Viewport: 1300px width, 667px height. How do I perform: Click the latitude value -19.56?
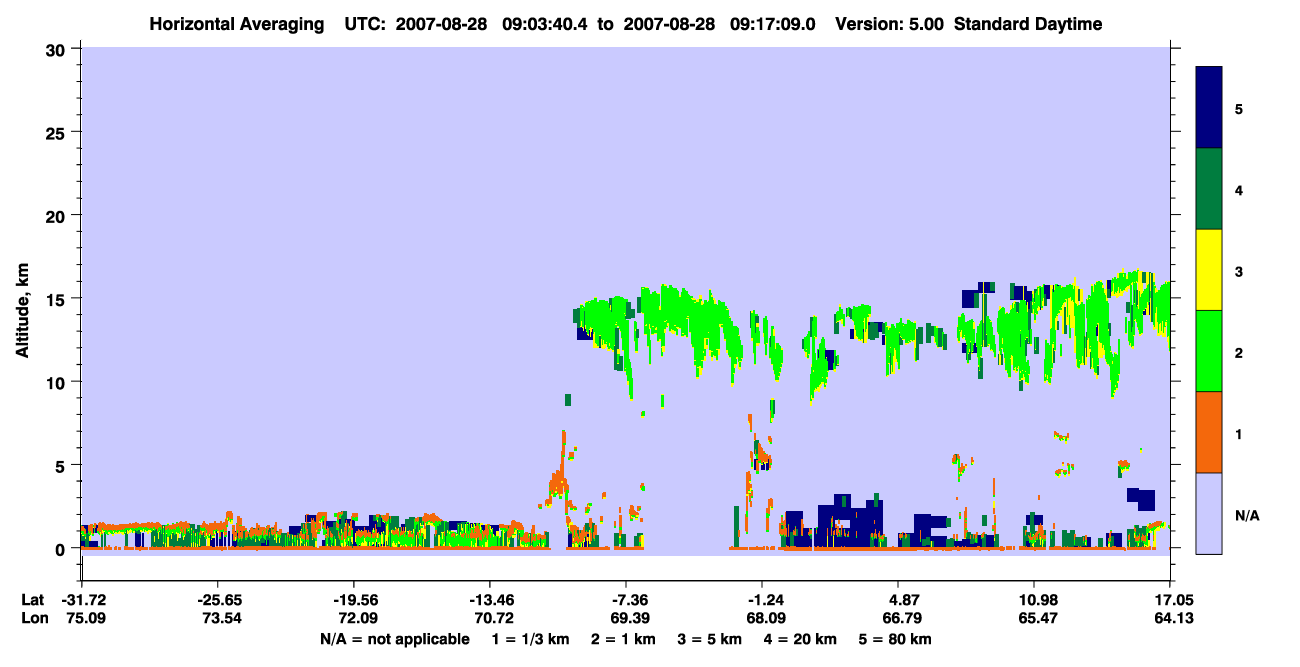(x=354, y=600)
